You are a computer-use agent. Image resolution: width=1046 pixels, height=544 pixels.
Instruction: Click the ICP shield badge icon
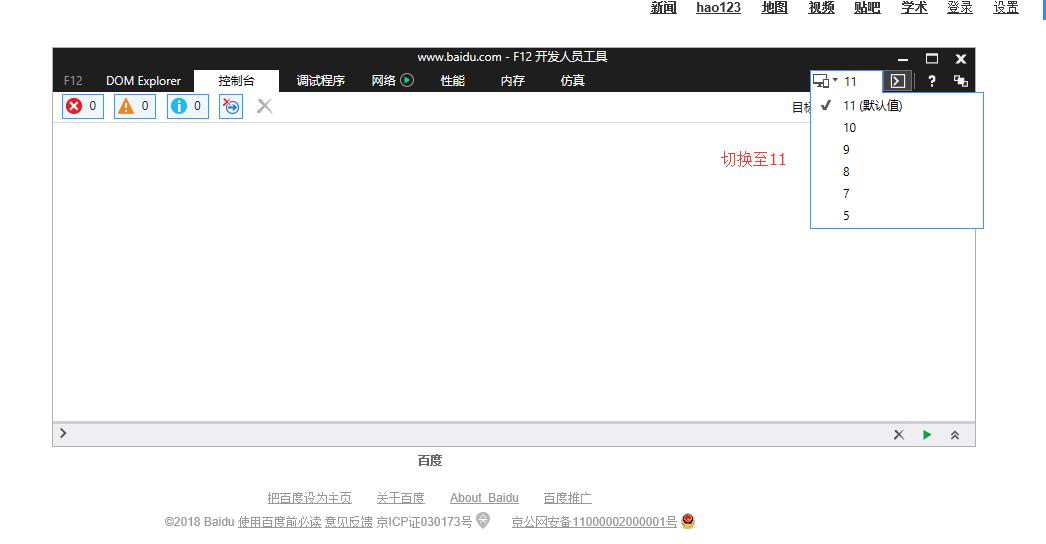point(483,519)
